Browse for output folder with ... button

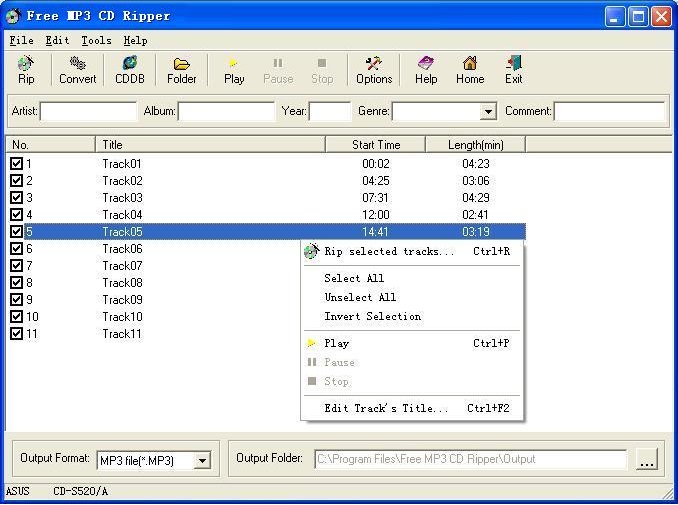coord(647,460)
